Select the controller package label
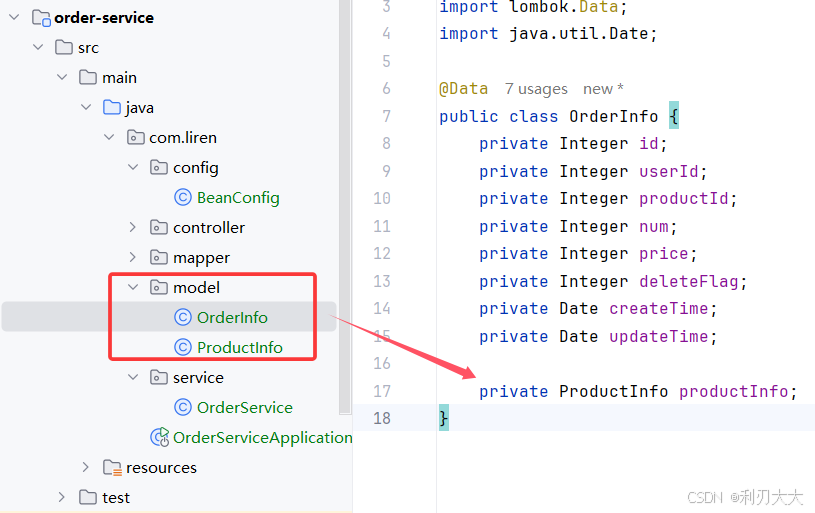 tap(209, 228)
